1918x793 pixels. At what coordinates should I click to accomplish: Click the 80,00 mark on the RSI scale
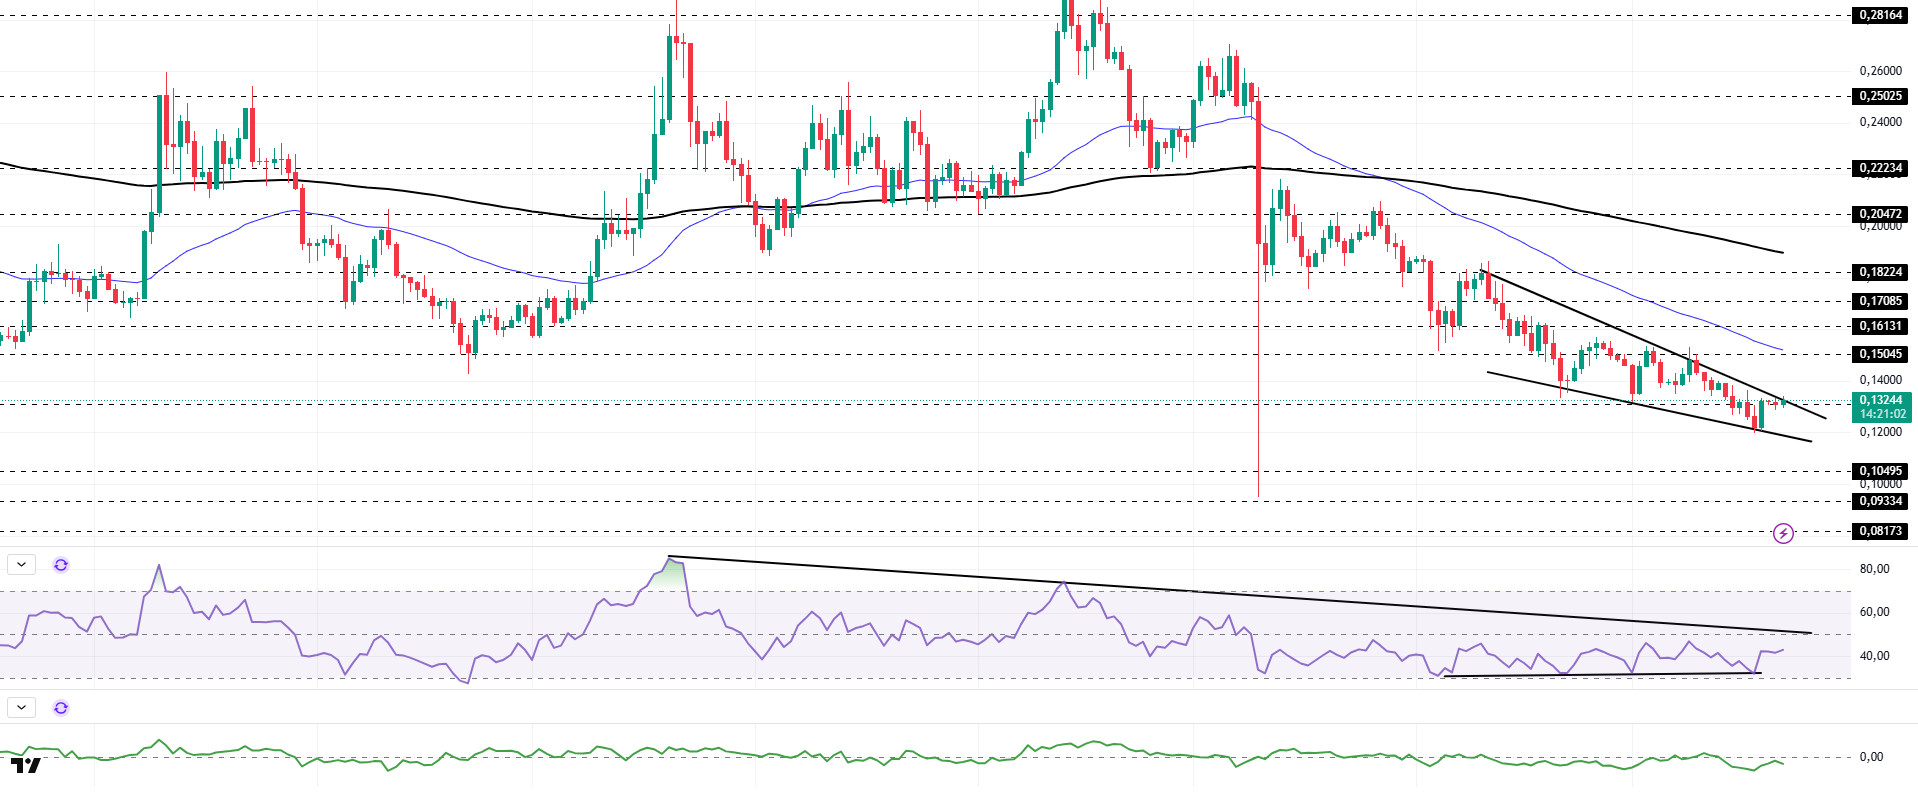click(1874, 569)
